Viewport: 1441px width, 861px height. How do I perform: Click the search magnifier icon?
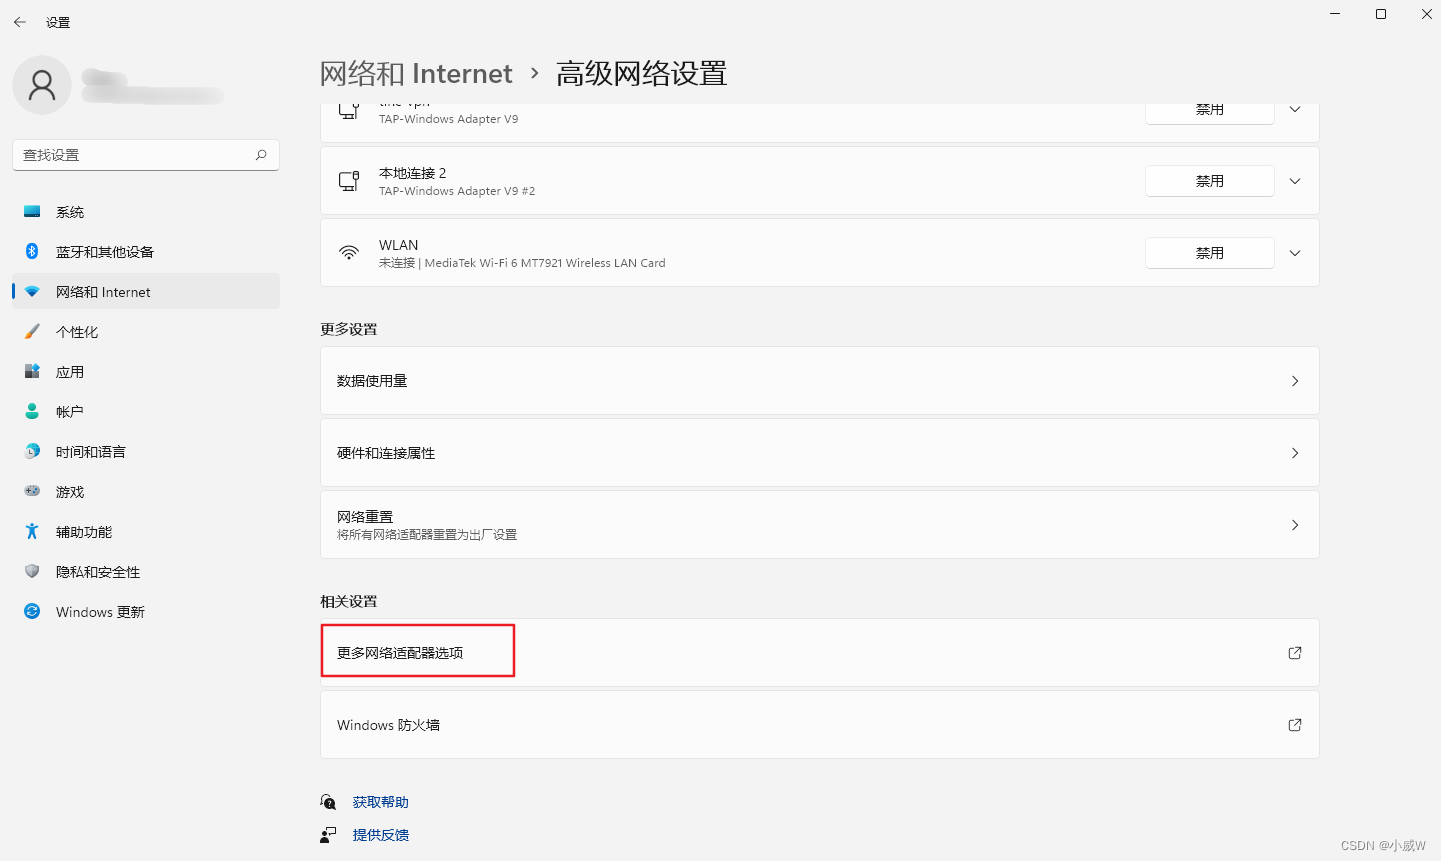coord(261,155)
